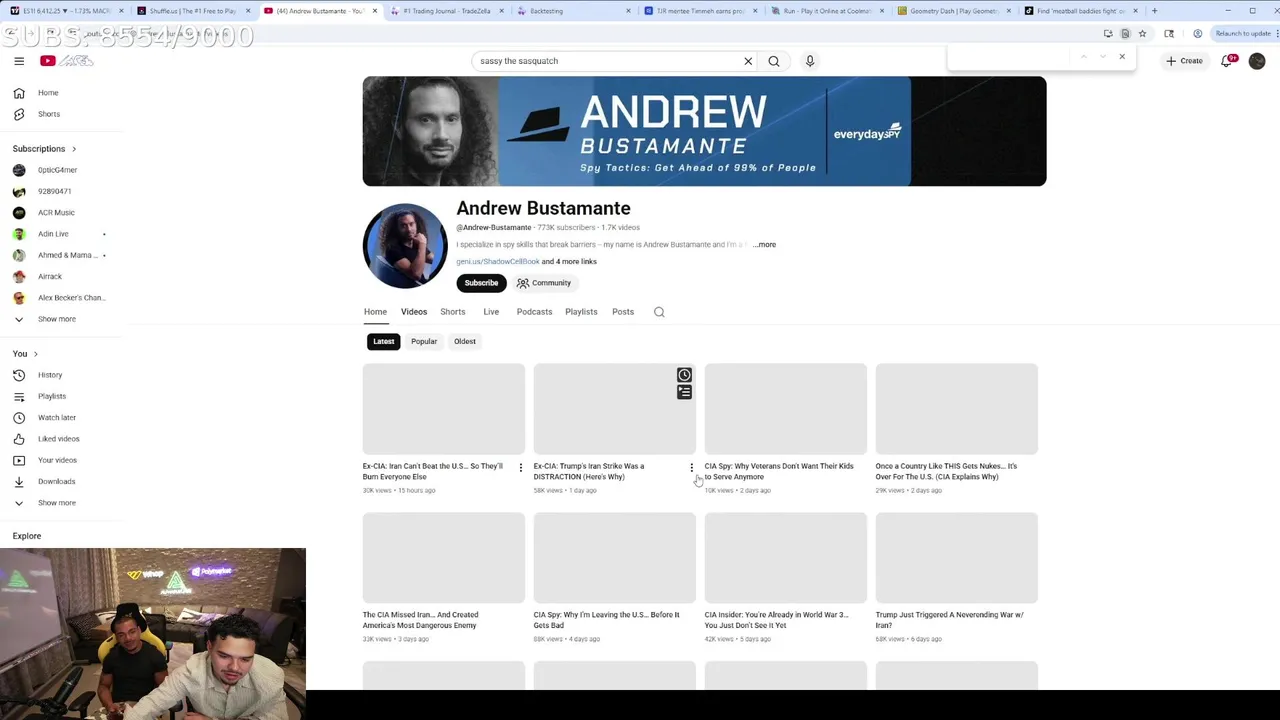The image size is (1280, 720).
Task: Switch to Backtesting browser tab
Action: 572,11
